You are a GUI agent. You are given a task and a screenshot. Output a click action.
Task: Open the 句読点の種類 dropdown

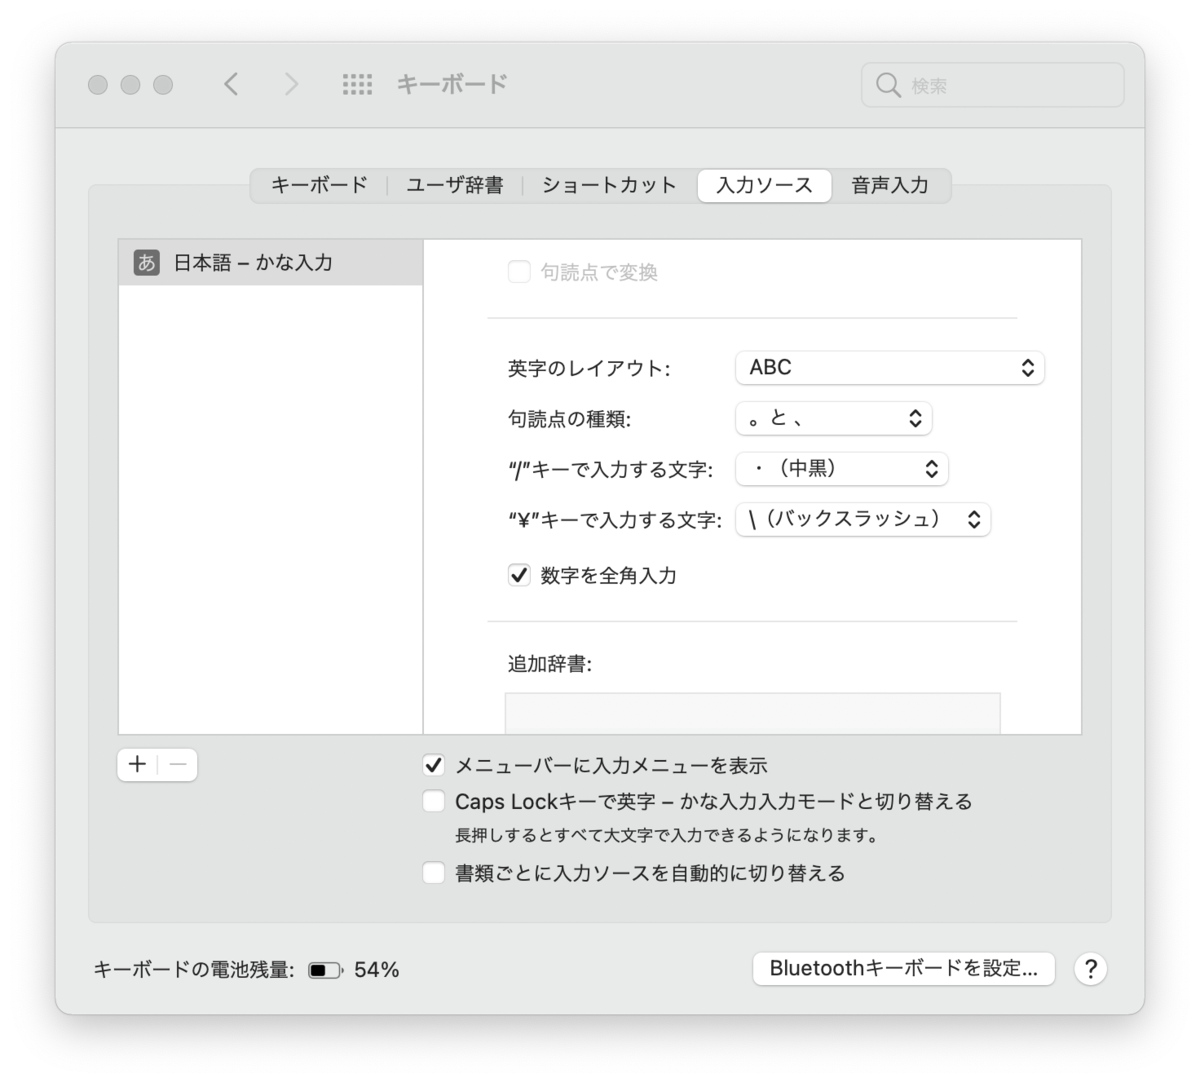click(833, 418)
